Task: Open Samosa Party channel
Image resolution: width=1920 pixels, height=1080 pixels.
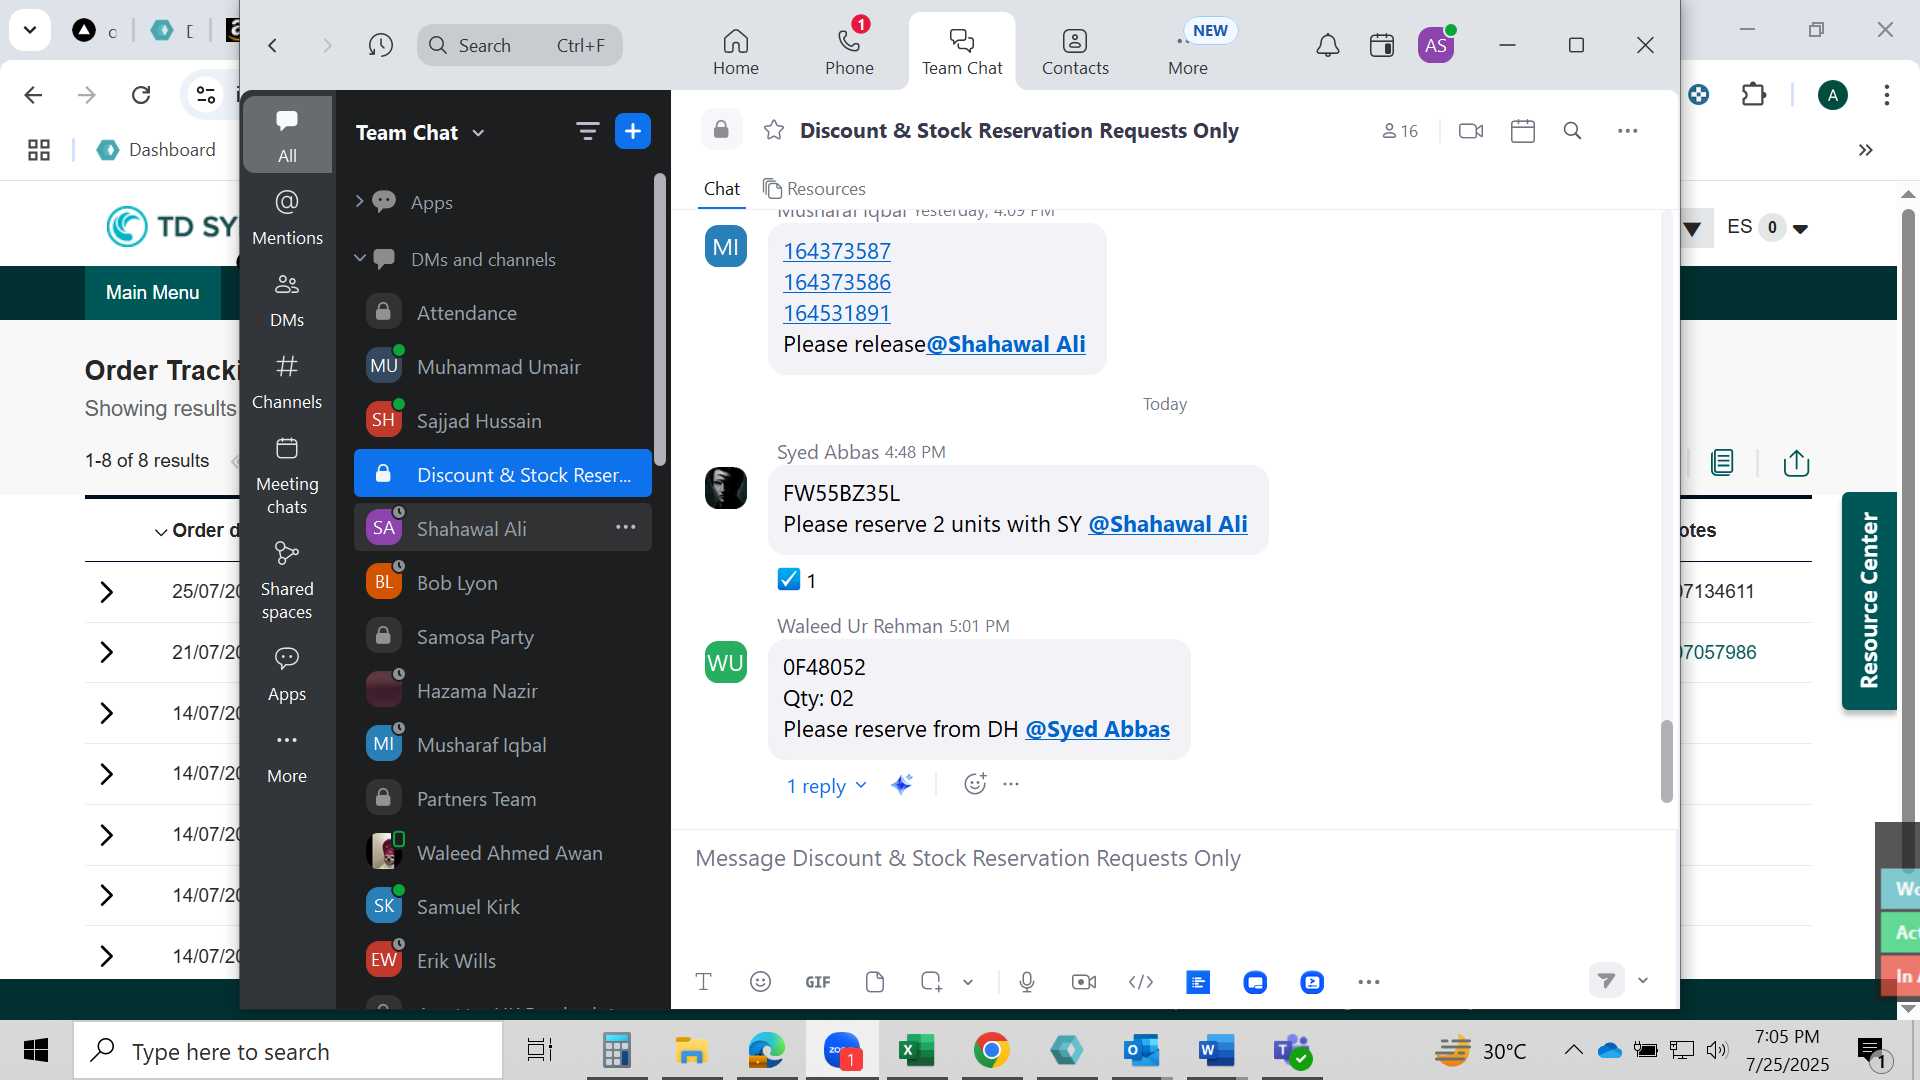Action: tap(503, 636)
